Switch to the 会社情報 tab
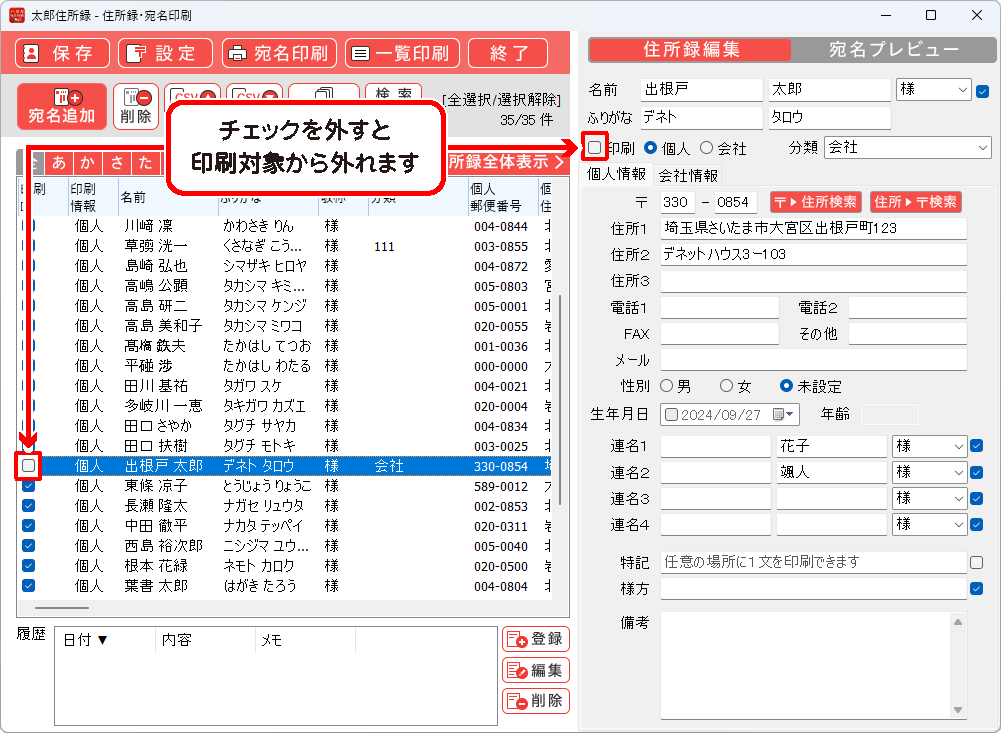Image resolution: width=1001 pixels, height=733 pixels. [x=688, y=175]
